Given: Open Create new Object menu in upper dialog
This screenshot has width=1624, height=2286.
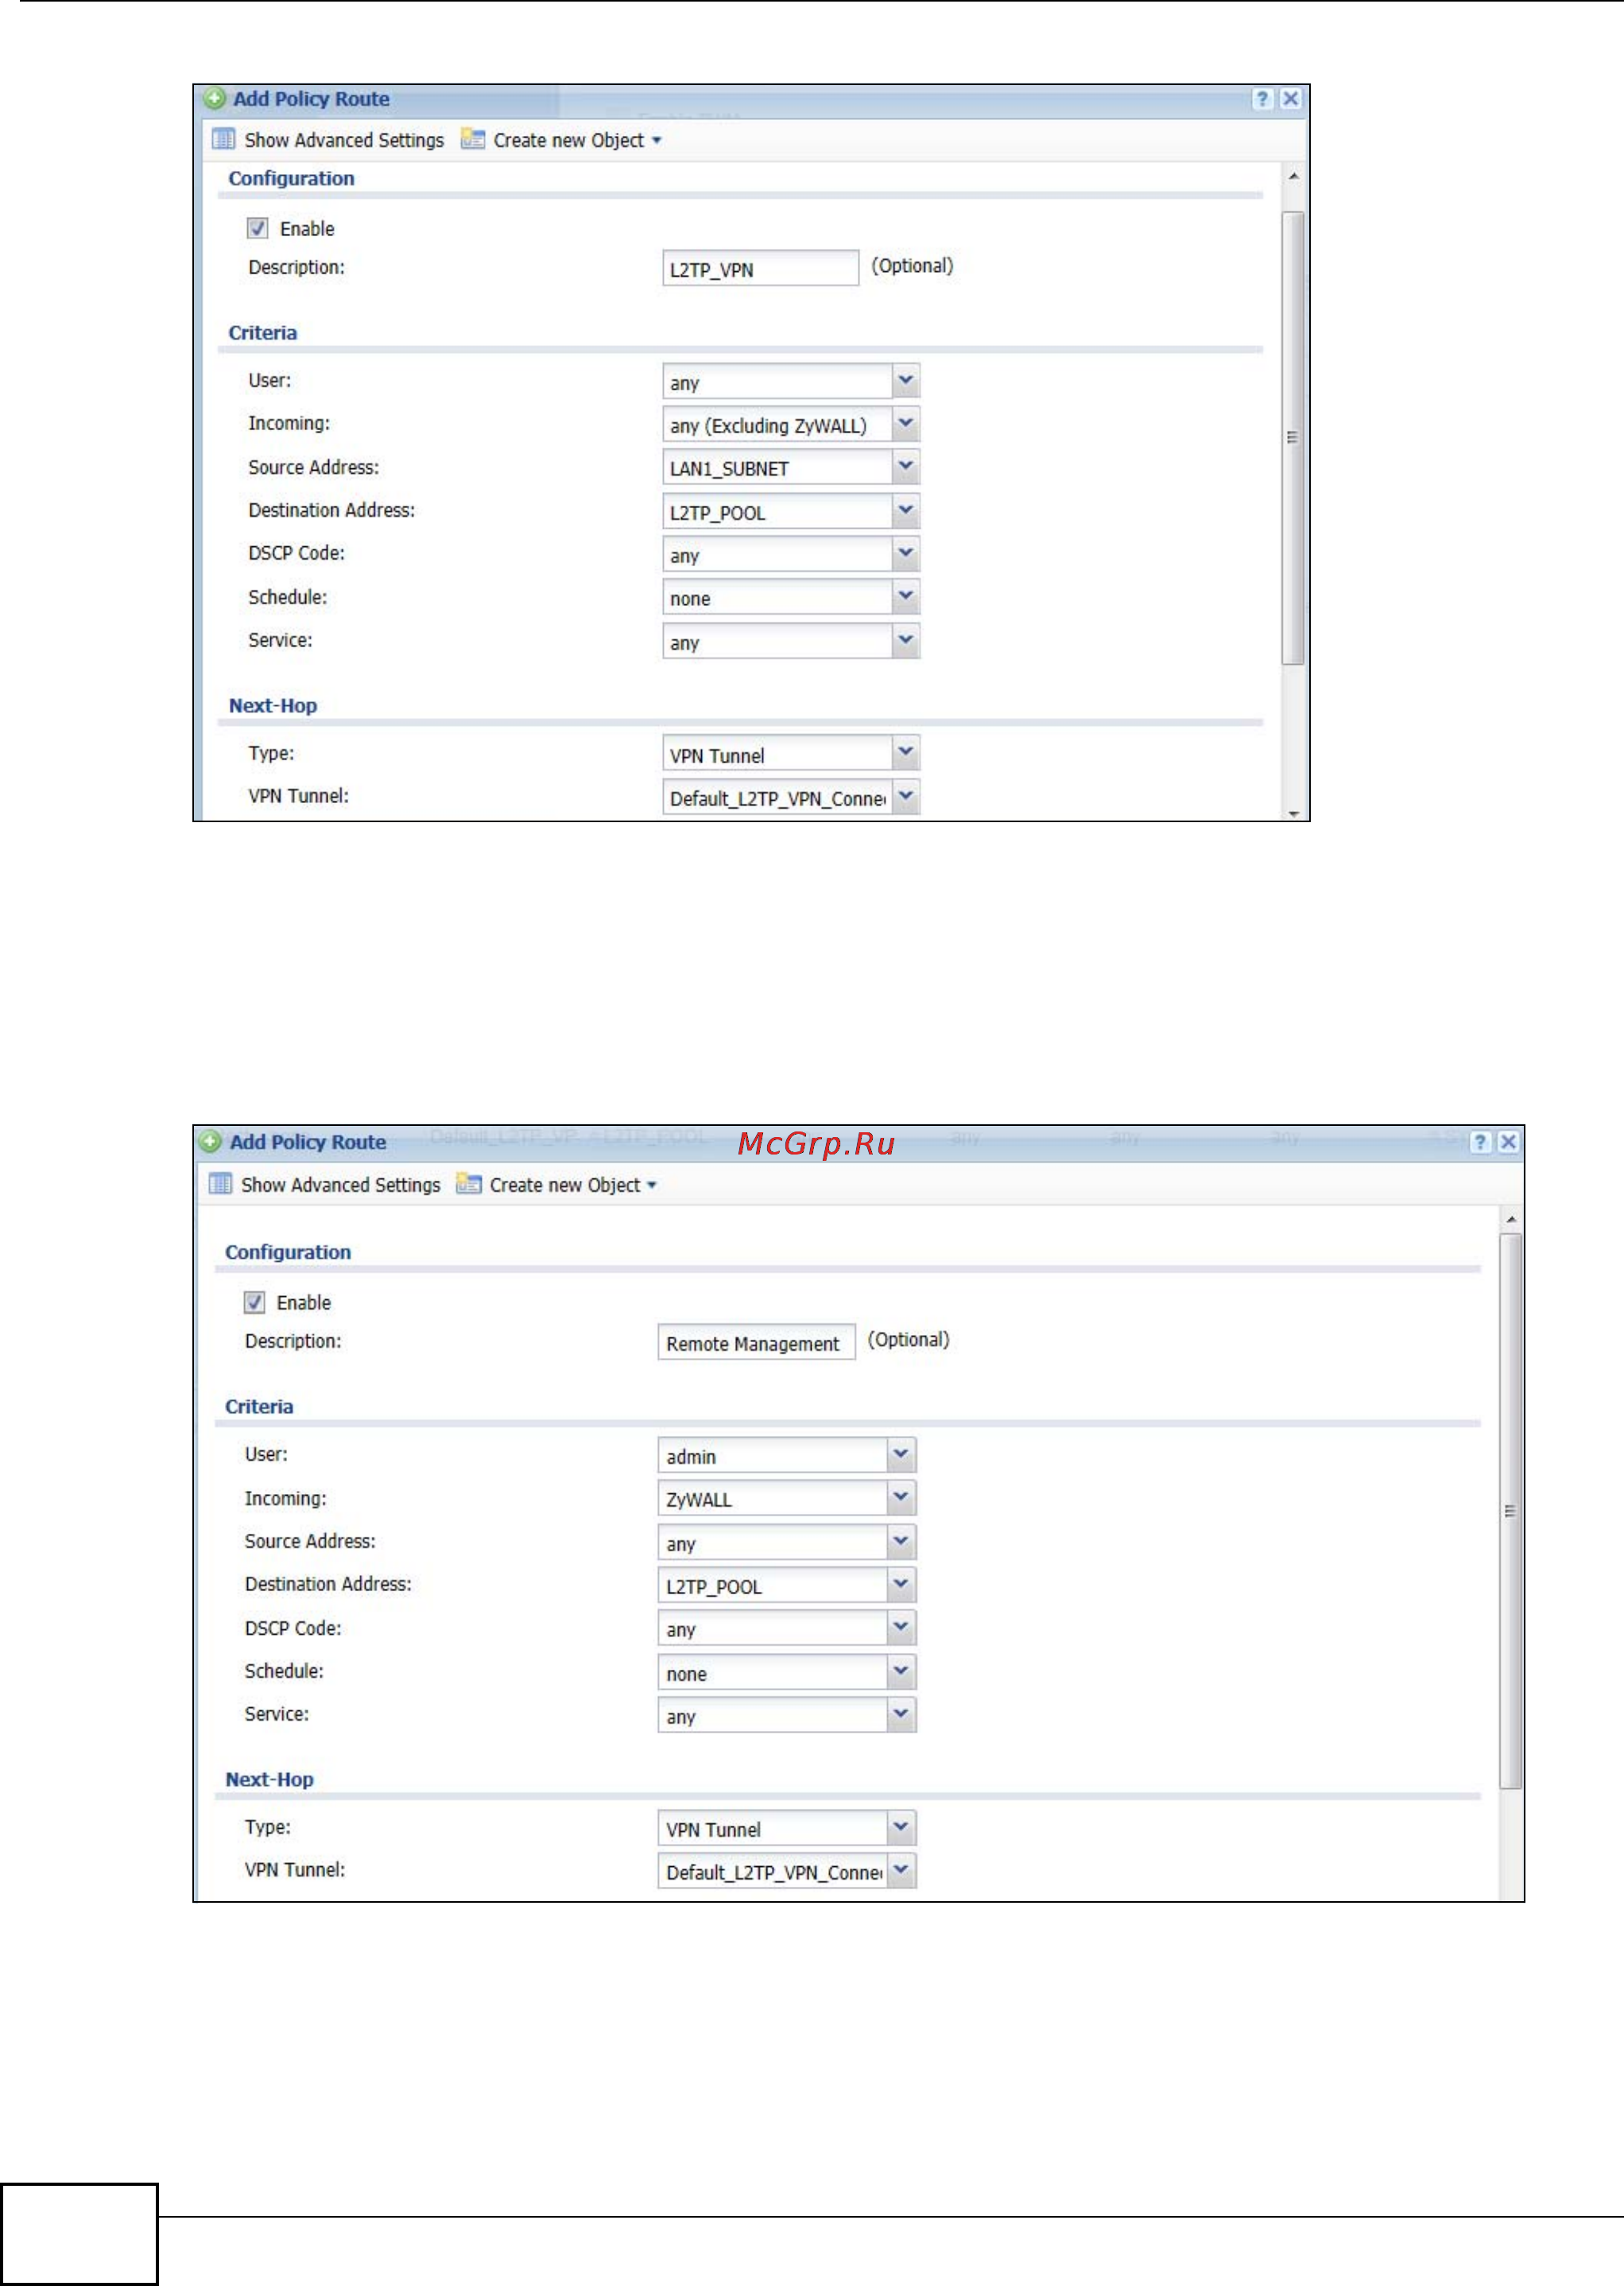Looking at the screenshot, I should [561, 140].
